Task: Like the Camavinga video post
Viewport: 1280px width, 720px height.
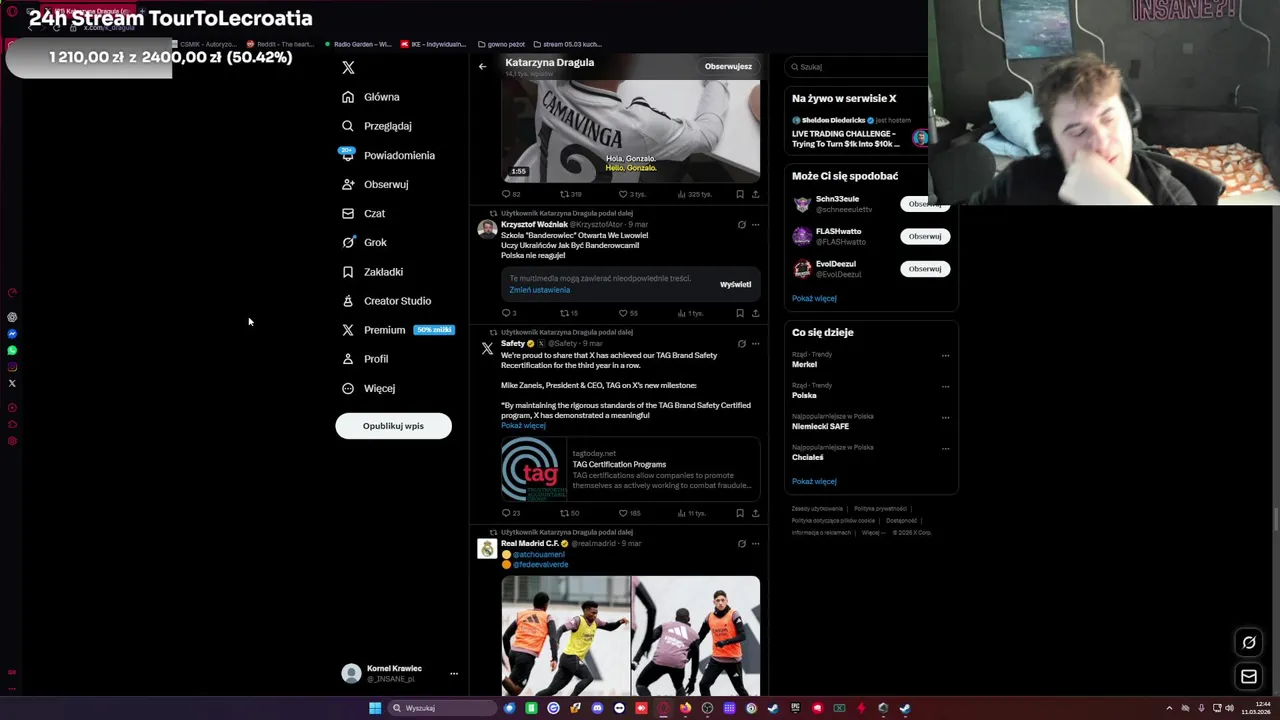Action: pyautogui.click(x=630, y=194)
